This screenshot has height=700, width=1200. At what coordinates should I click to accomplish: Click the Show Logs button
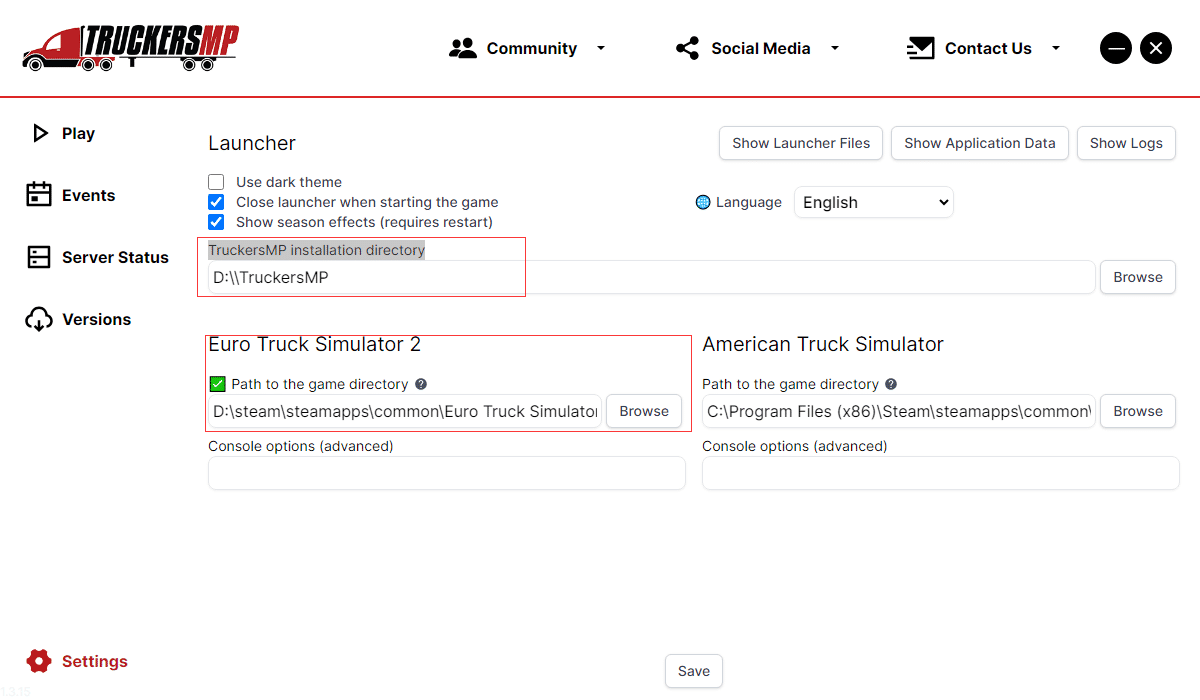point(1125,143)
